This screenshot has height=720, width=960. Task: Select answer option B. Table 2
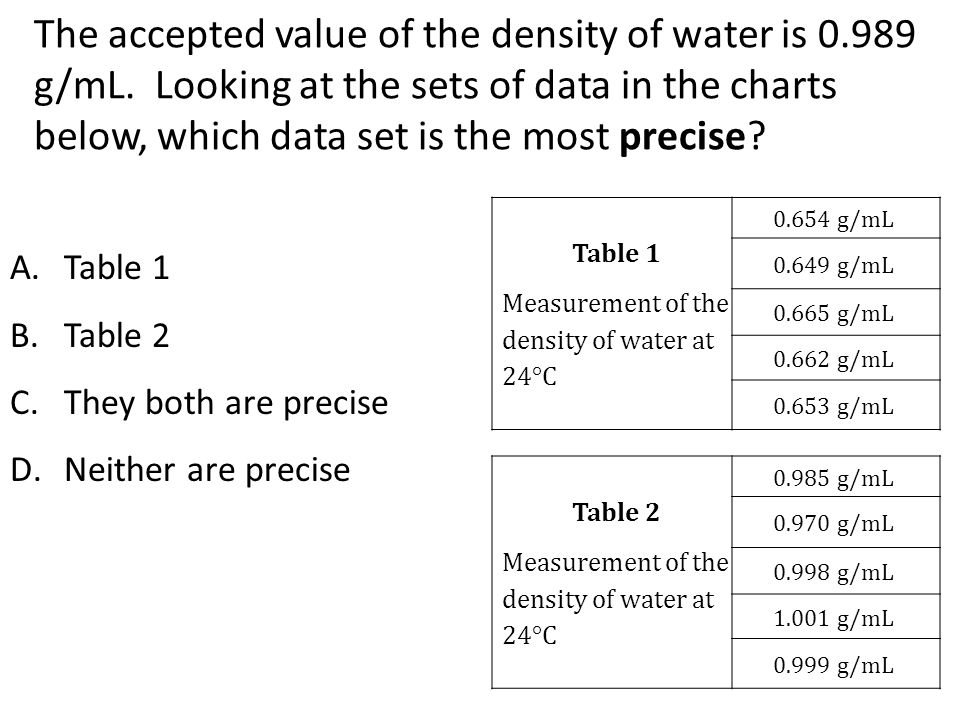(x=90, y=336)
